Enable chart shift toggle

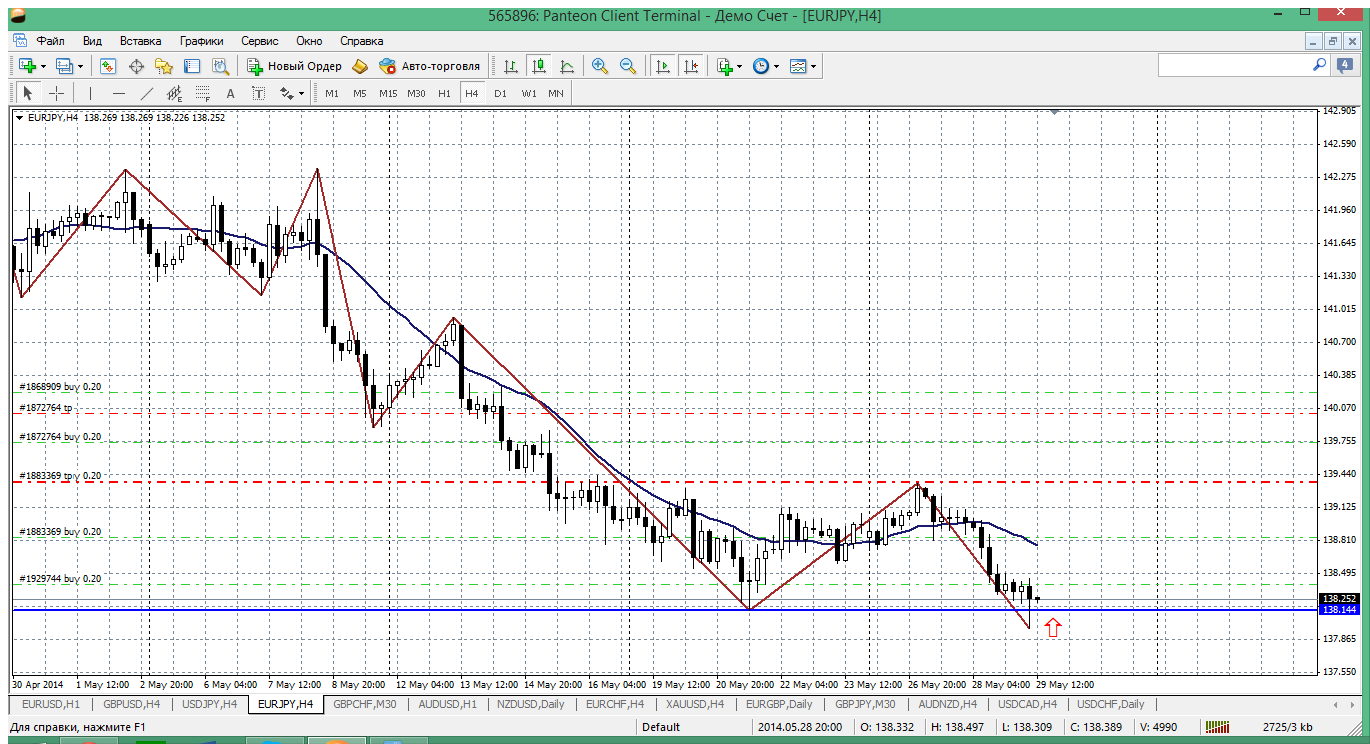691,66
